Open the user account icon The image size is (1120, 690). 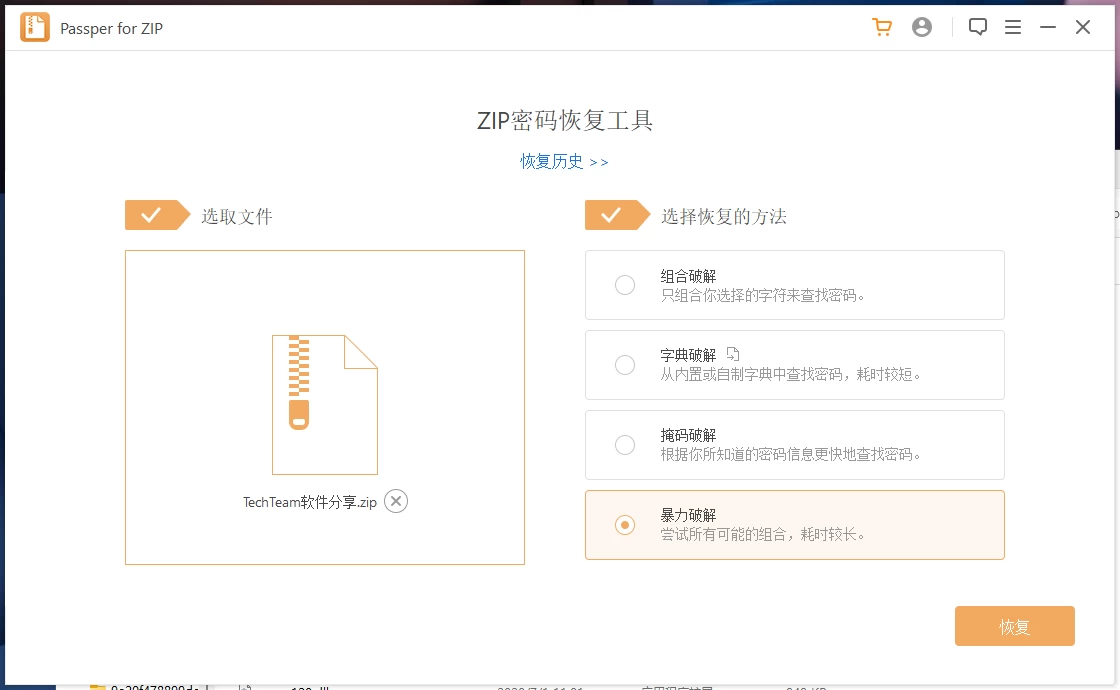(921, 27)
